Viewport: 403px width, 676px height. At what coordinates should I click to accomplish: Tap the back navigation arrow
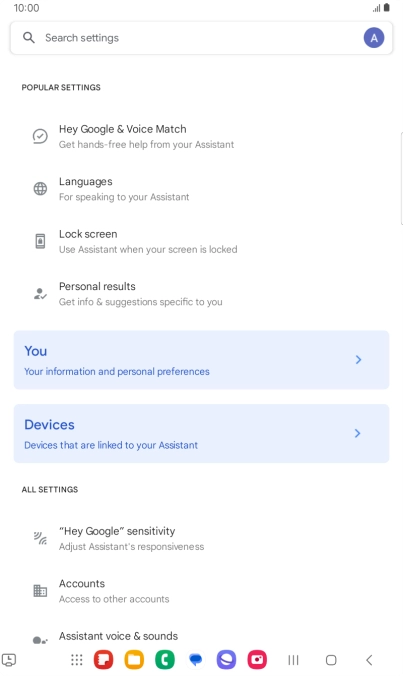click(x=369, y=660)
